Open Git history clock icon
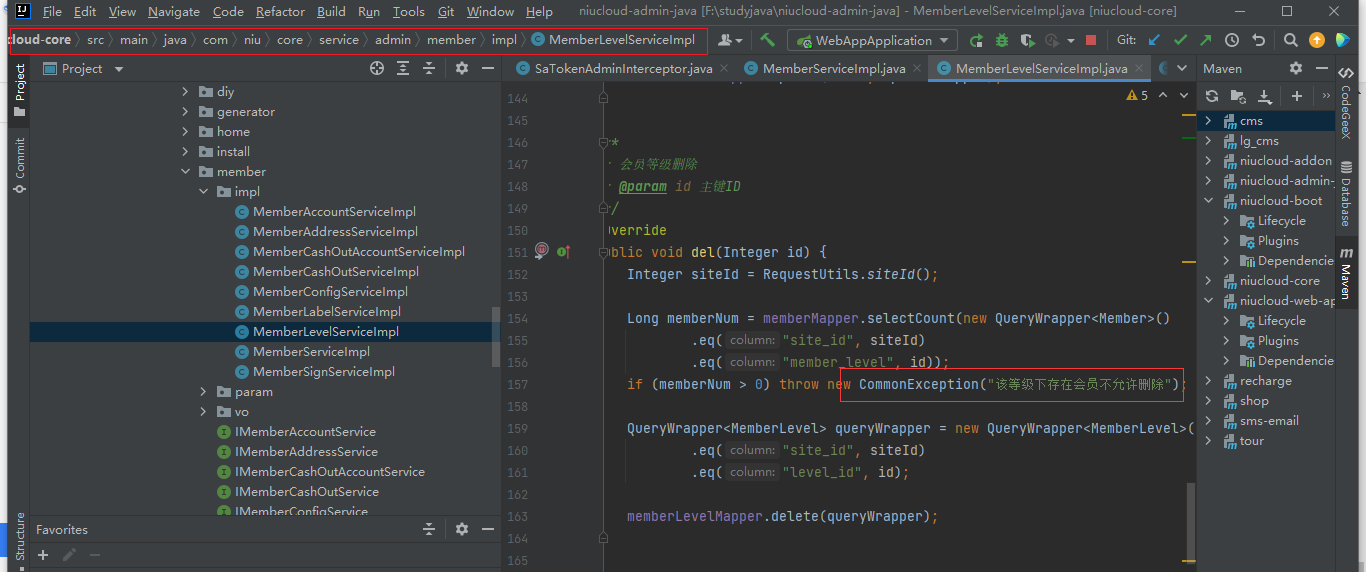This screenshot has height=572, width=1366. tap(1232, 40)
